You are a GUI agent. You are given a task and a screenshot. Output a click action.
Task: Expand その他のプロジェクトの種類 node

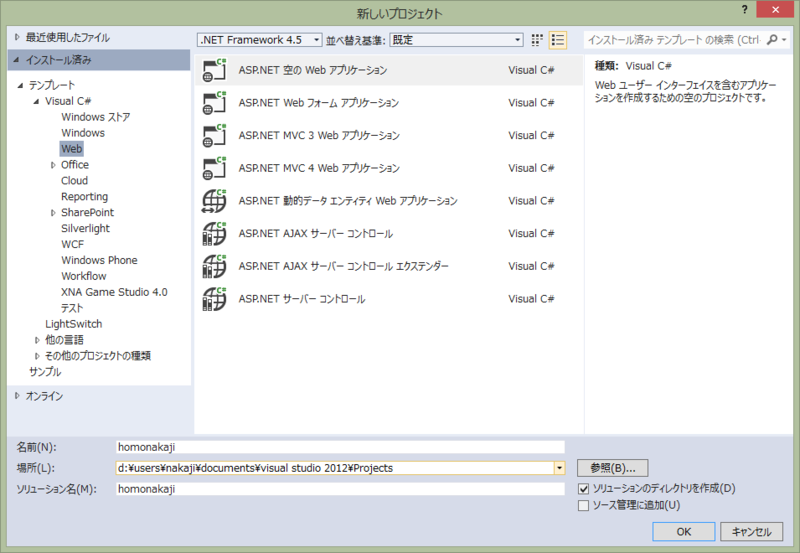[37, 356]
